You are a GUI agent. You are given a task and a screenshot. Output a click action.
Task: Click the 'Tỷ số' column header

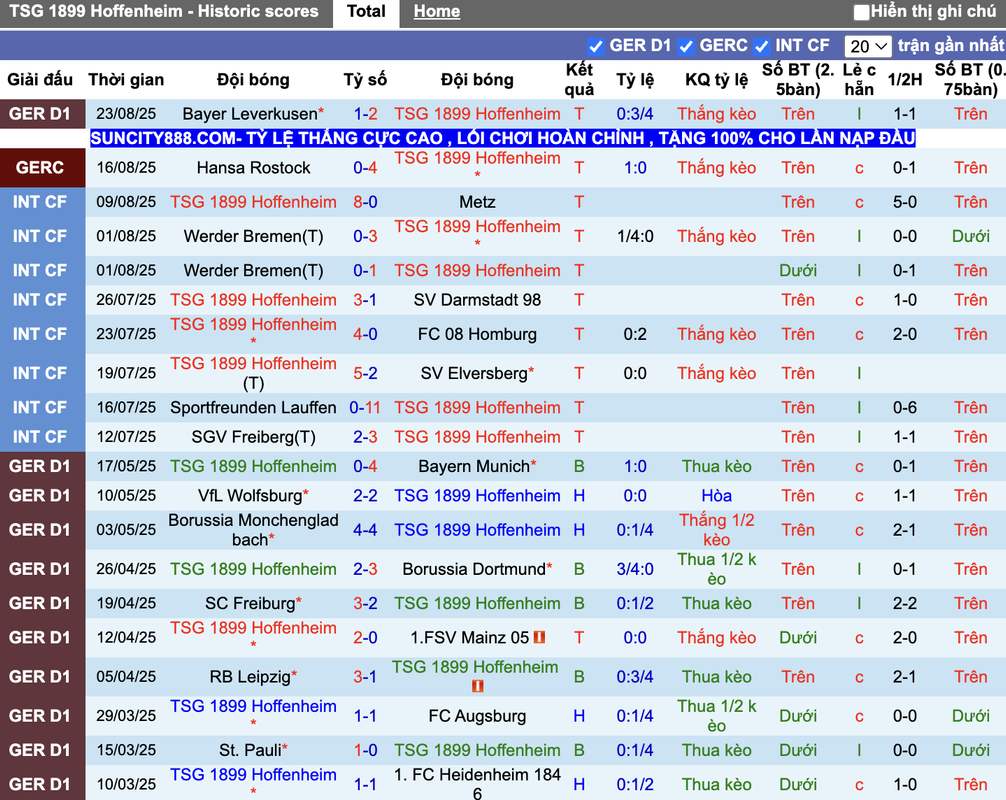tap(365, 80)
